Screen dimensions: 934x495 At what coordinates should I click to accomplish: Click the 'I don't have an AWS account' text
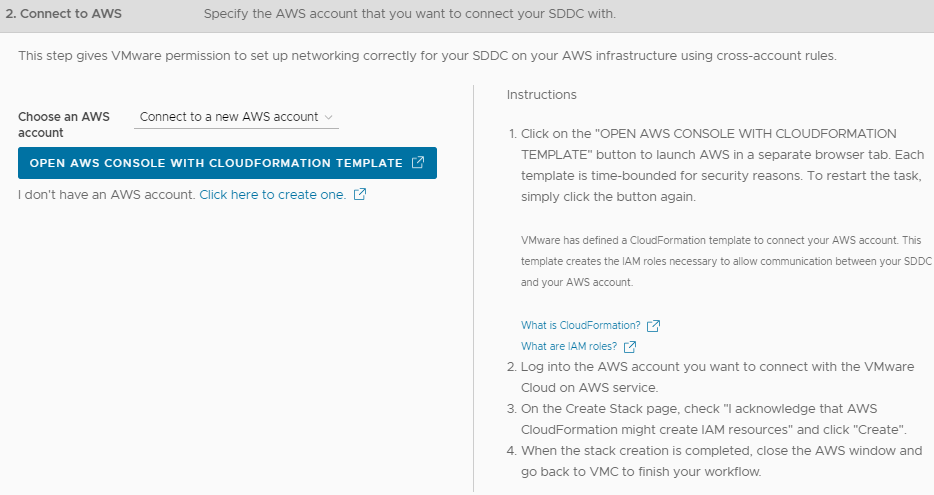[x=107, y=195]
